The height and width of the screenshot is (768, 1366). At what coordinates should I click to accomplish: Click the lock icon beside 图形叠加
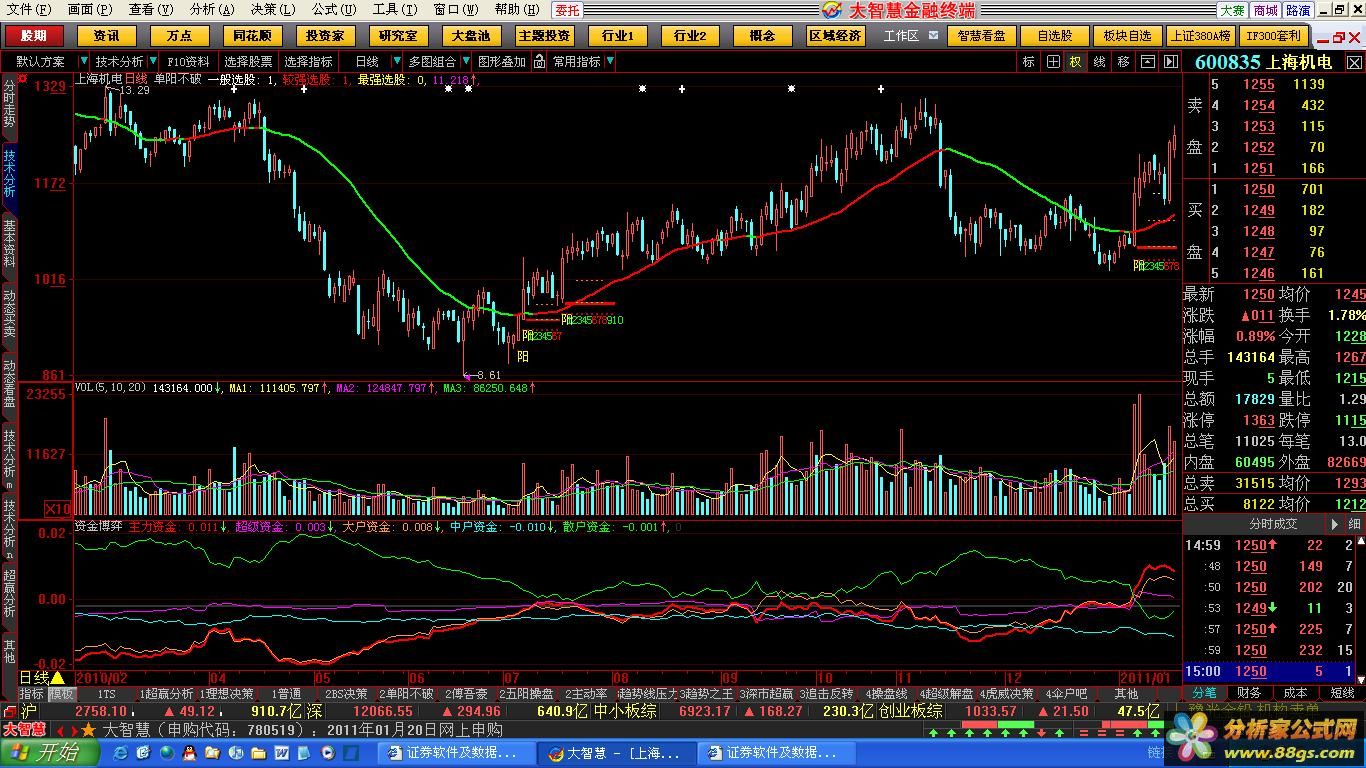point(539,61)
